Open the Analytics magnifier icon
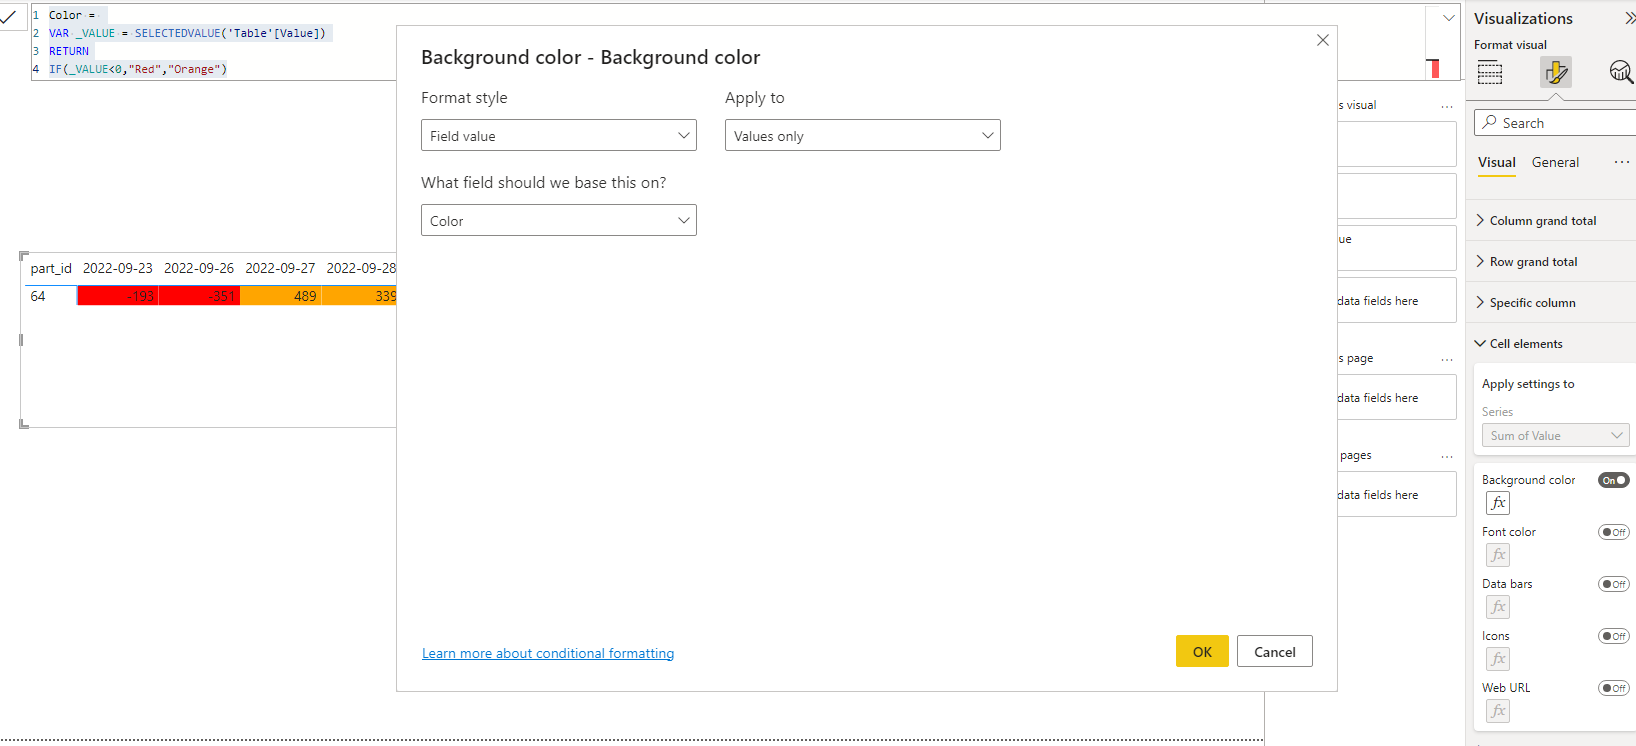The image size is (1636, 746). 1621,72
